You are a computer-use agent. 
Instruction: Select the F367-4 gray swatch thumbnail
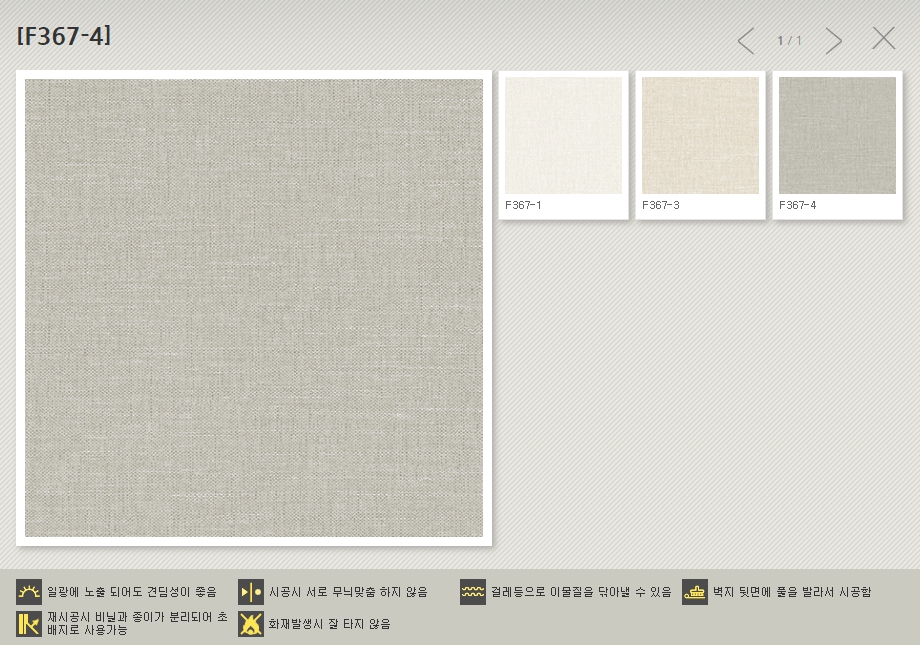point(837,135)
